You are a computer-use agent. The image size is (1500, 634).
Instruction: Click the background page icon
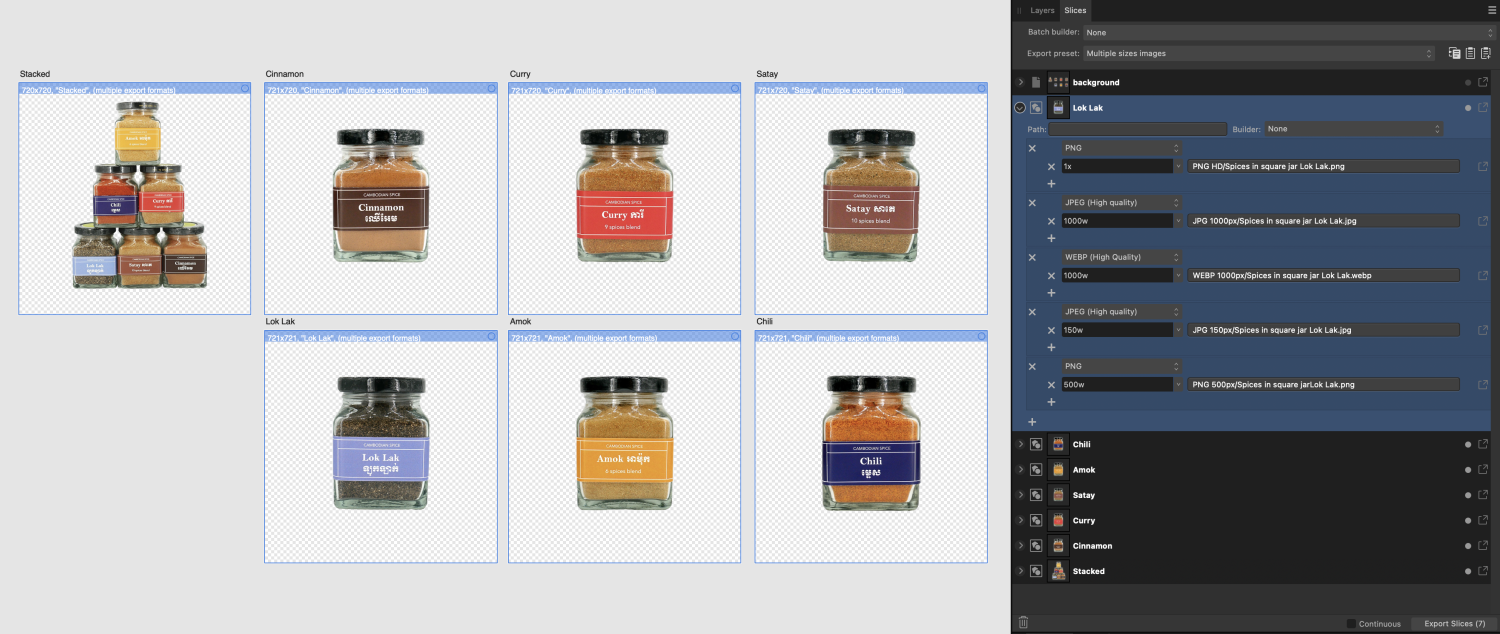coord(1037,82)
